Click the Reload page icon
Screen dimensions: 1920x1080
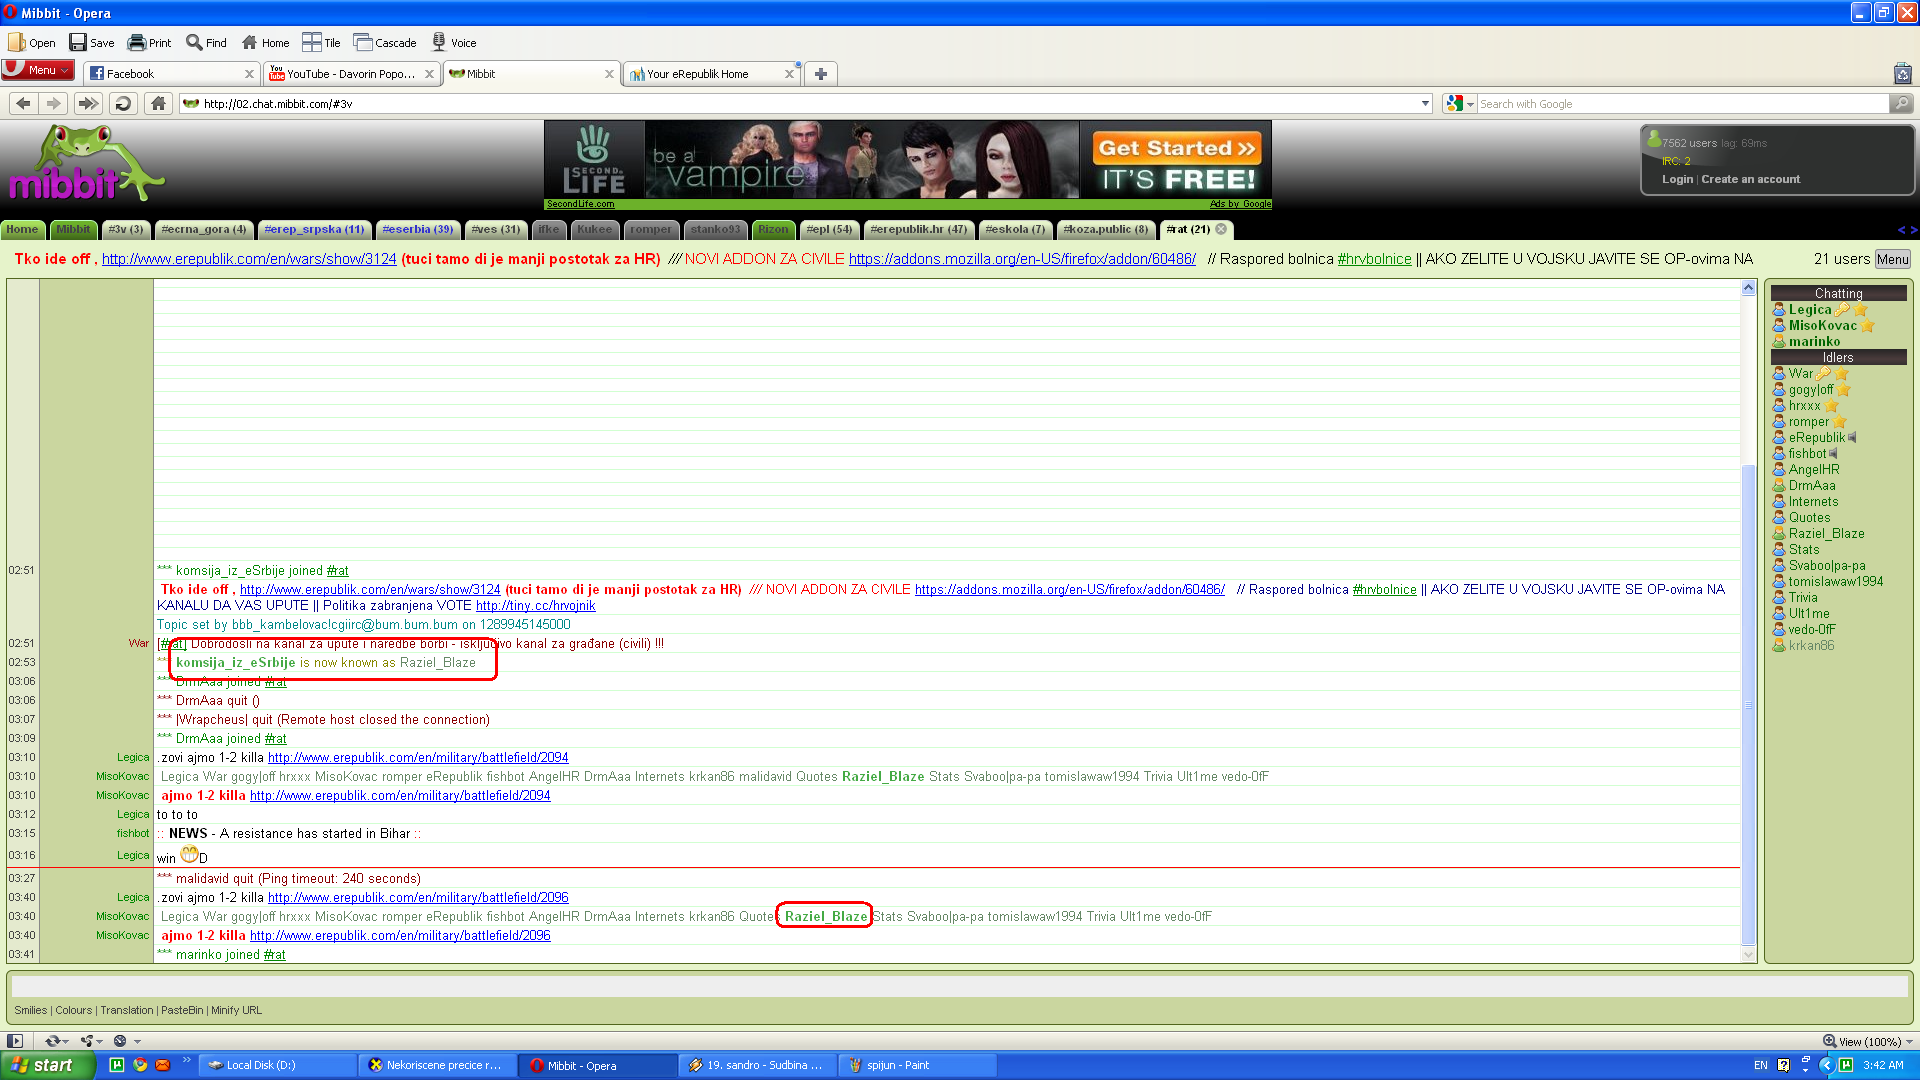tap(122, 103)
